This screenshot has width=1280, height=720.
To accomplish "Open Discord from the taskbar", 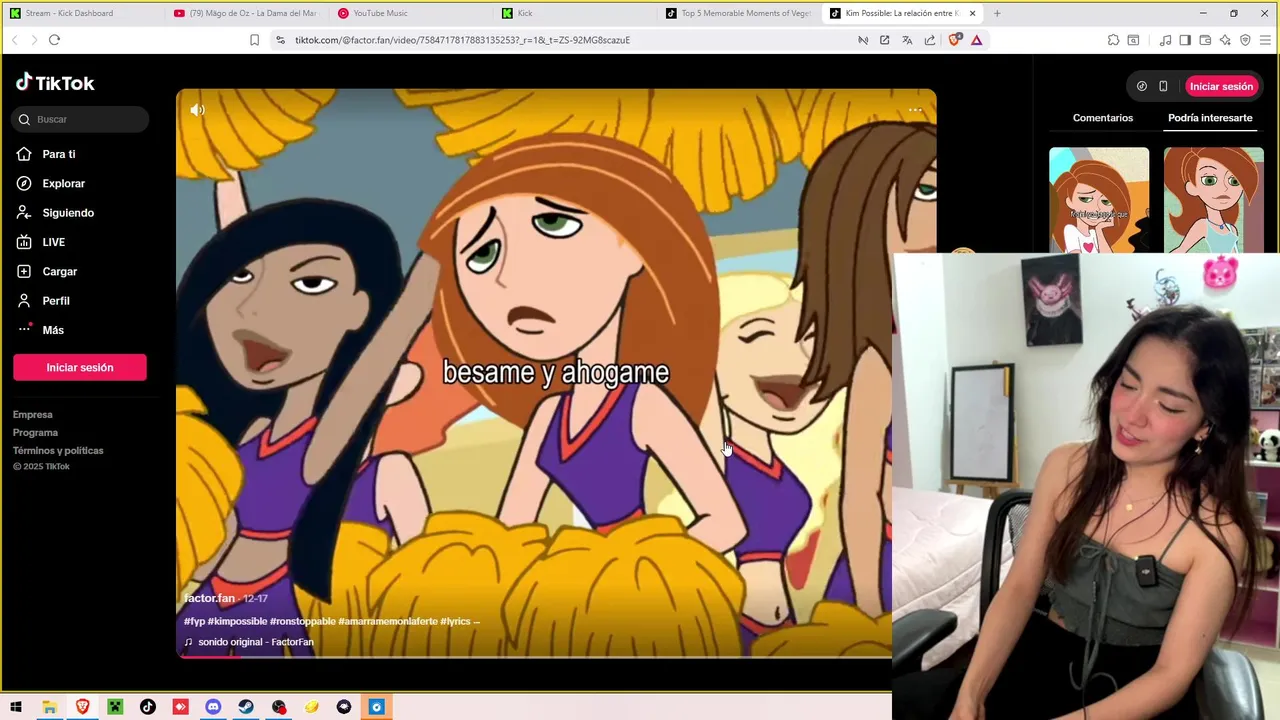I will pyautogui.click(x=213, y=707).
